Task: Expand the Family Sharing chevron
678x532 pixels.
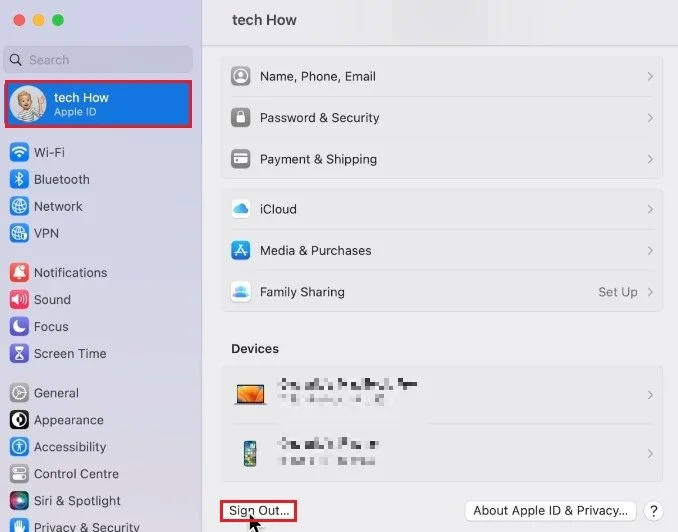Action: point(650,292)
